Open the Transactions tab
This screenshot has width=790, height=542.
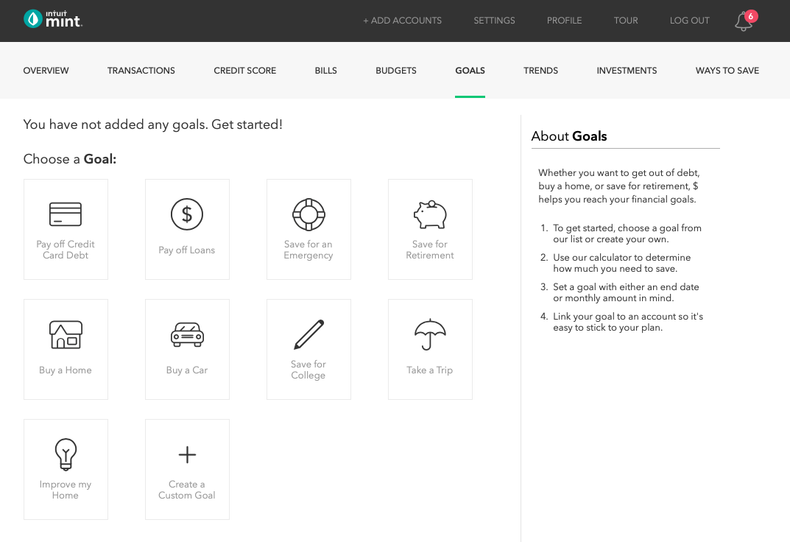[x=141, y=71]
